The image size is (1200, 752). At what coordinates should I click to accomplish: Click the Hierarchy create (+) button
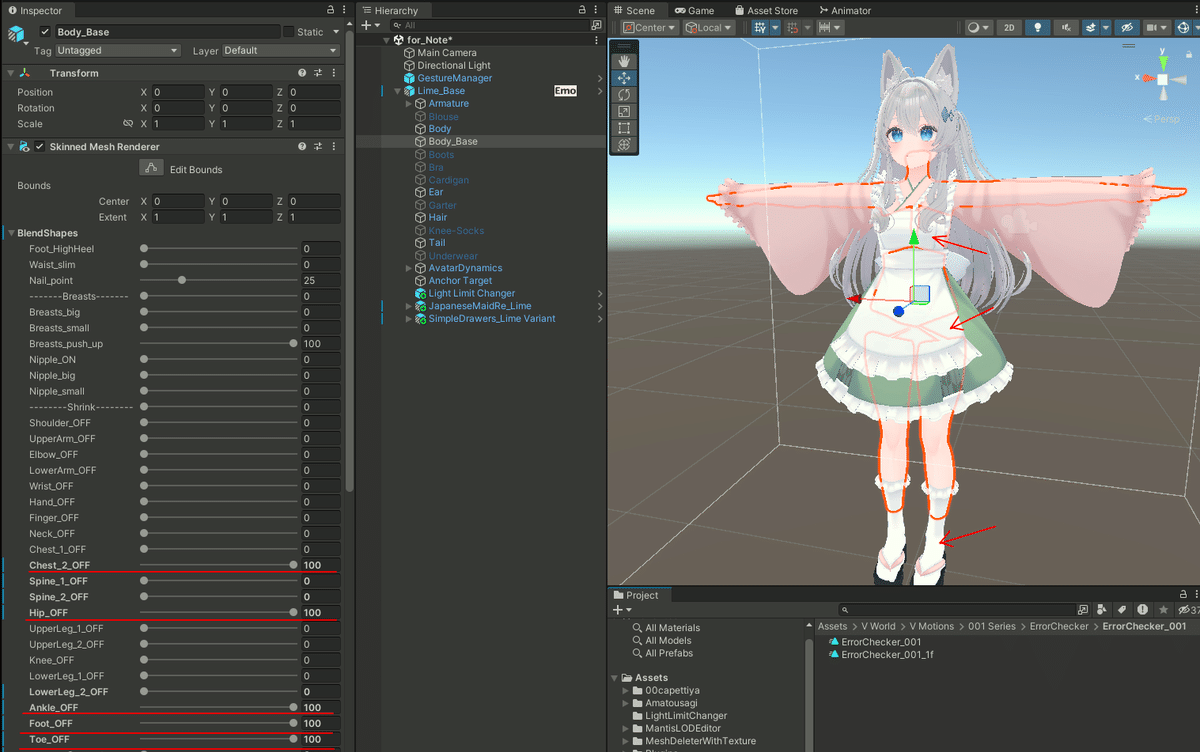[369, 25]
